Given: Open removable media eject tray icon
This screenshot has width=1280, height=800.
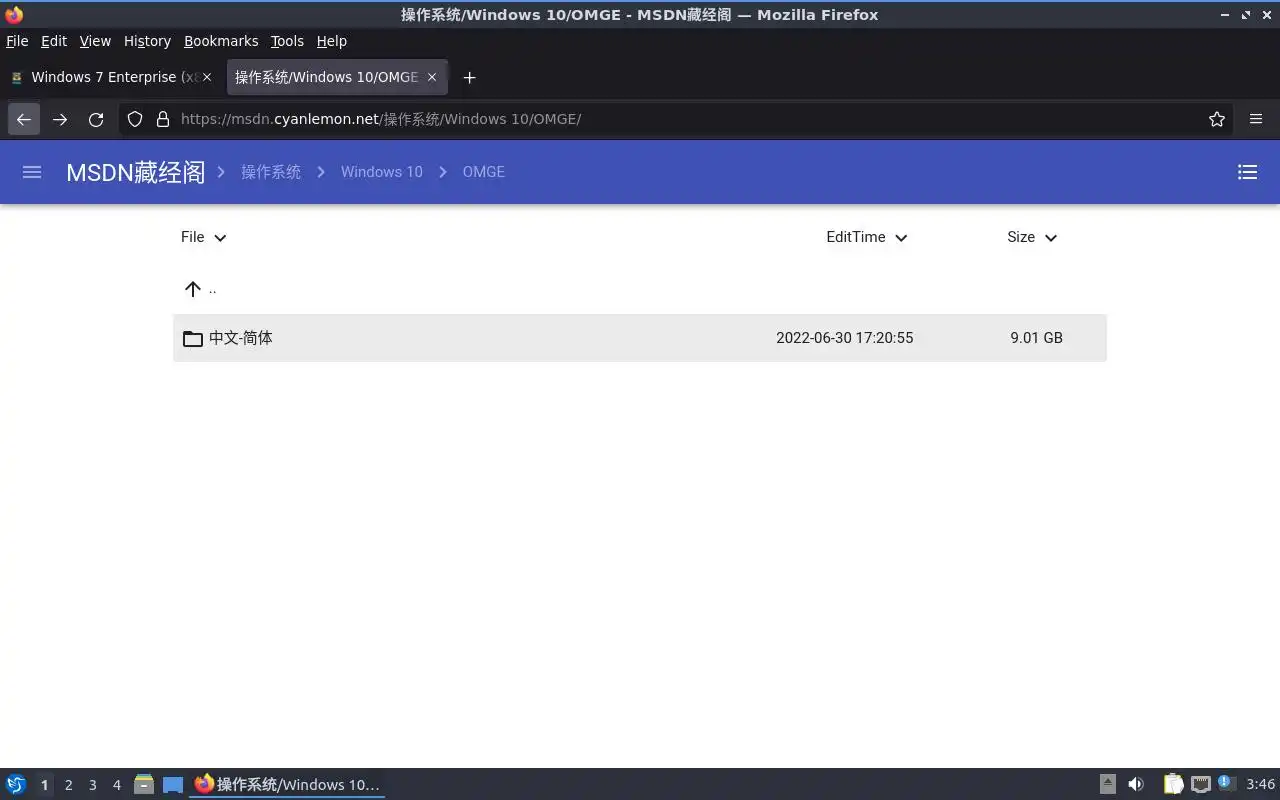Looking at the screenshot, I should (1107, 785).
